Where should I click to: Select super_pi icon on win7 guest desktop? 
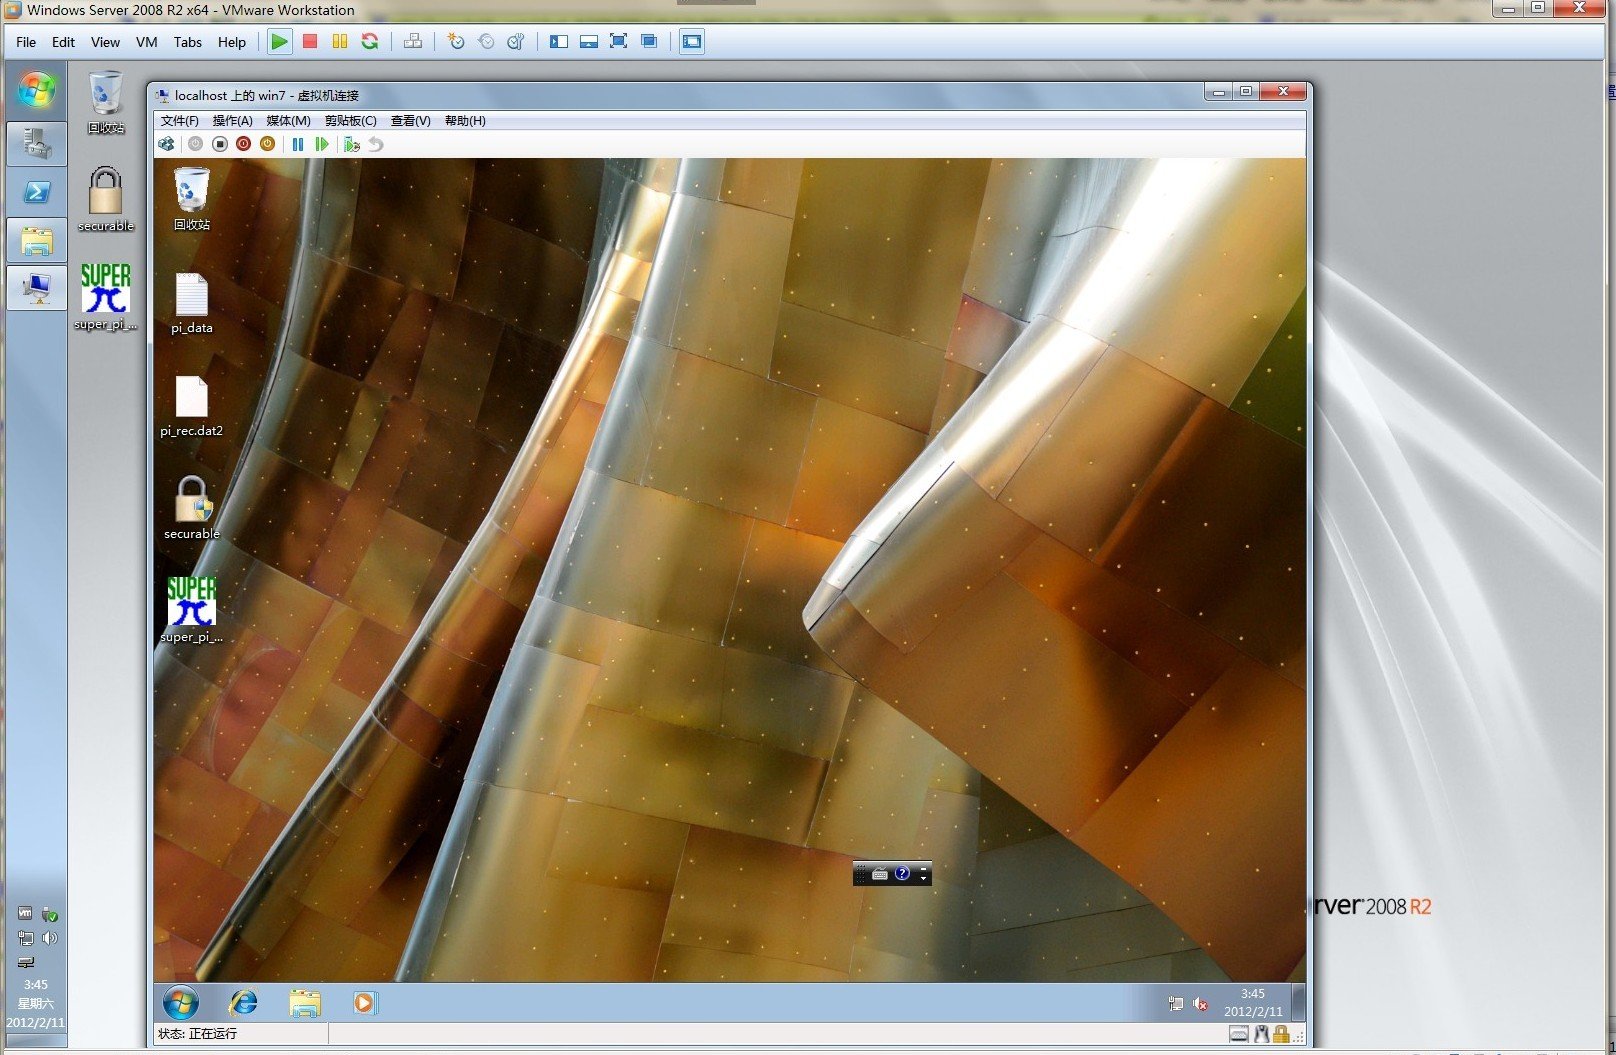tap(191, 610)
